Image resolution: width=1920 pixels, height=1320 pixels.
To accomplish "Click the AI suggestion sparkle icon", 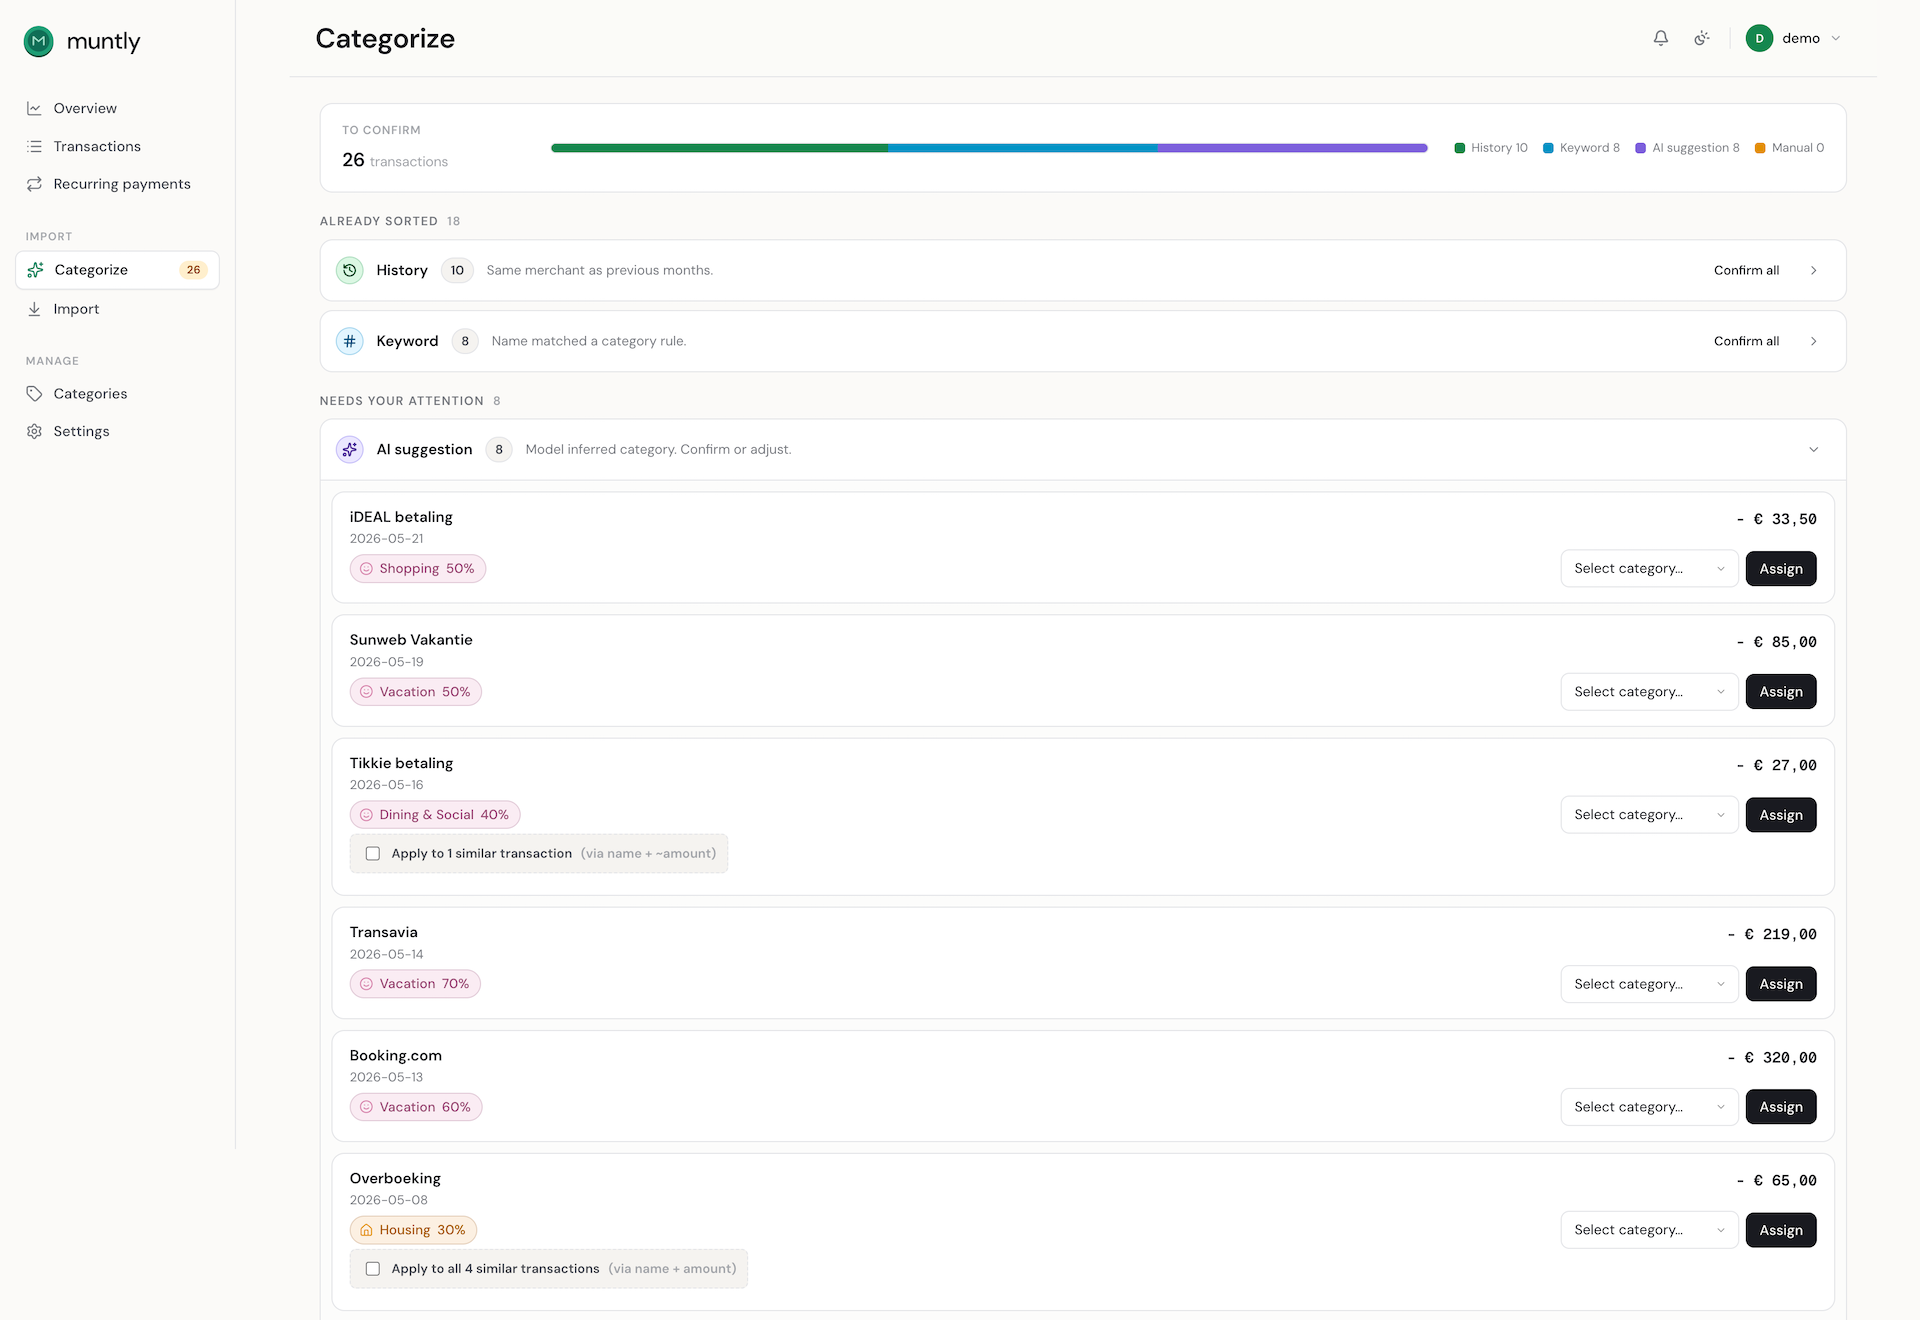I will pyautogui.click(x=350, y=449).
